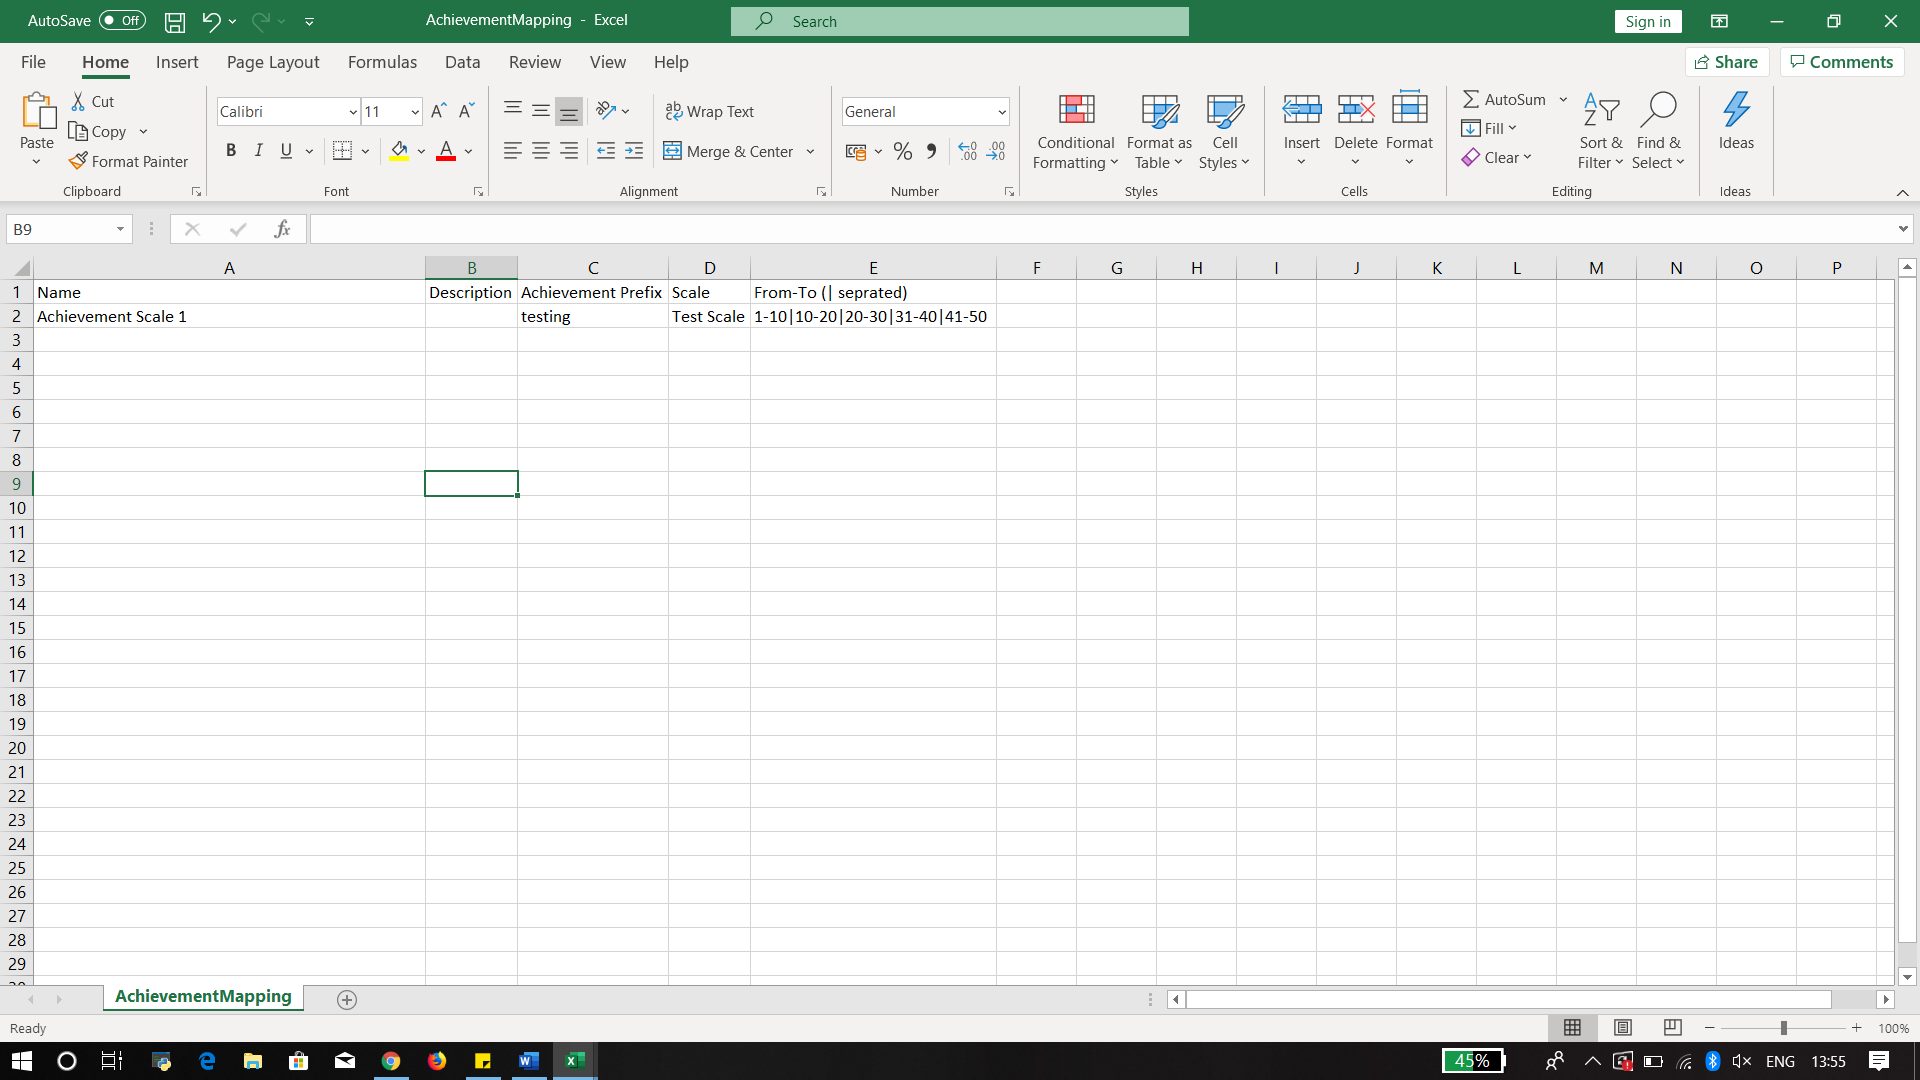Expand the AutoSum dropdown arrow

[x=1563, y=99]
